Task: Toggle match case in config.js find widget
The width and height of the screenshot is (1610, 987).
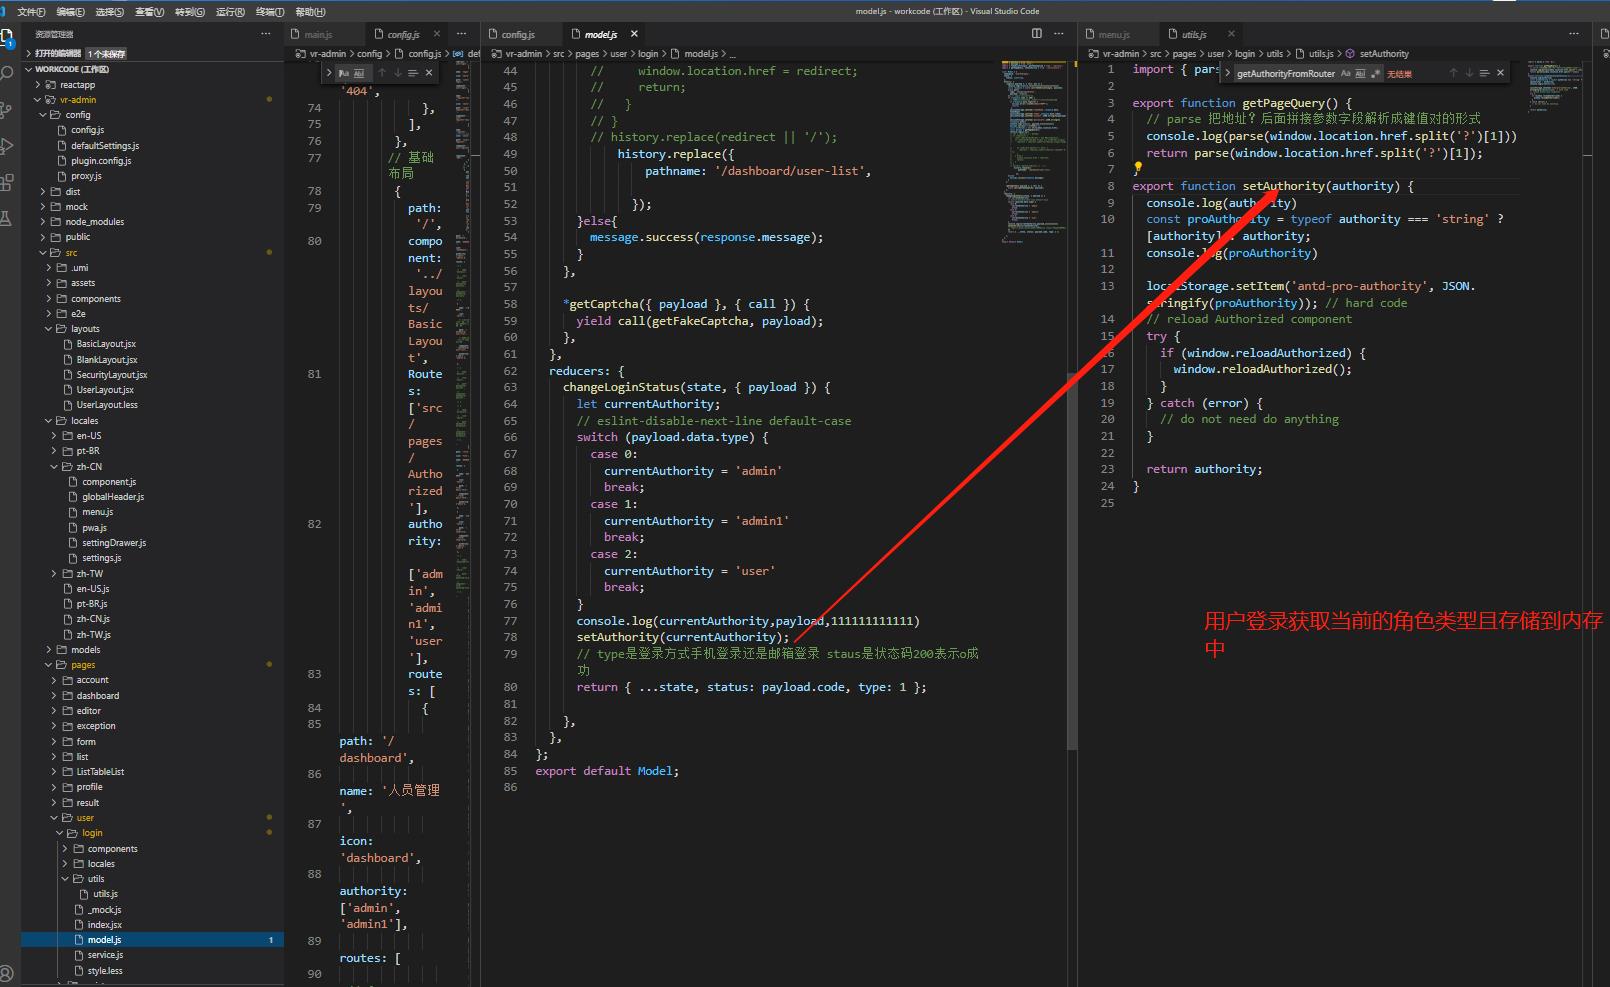Action: coord(344,73)
